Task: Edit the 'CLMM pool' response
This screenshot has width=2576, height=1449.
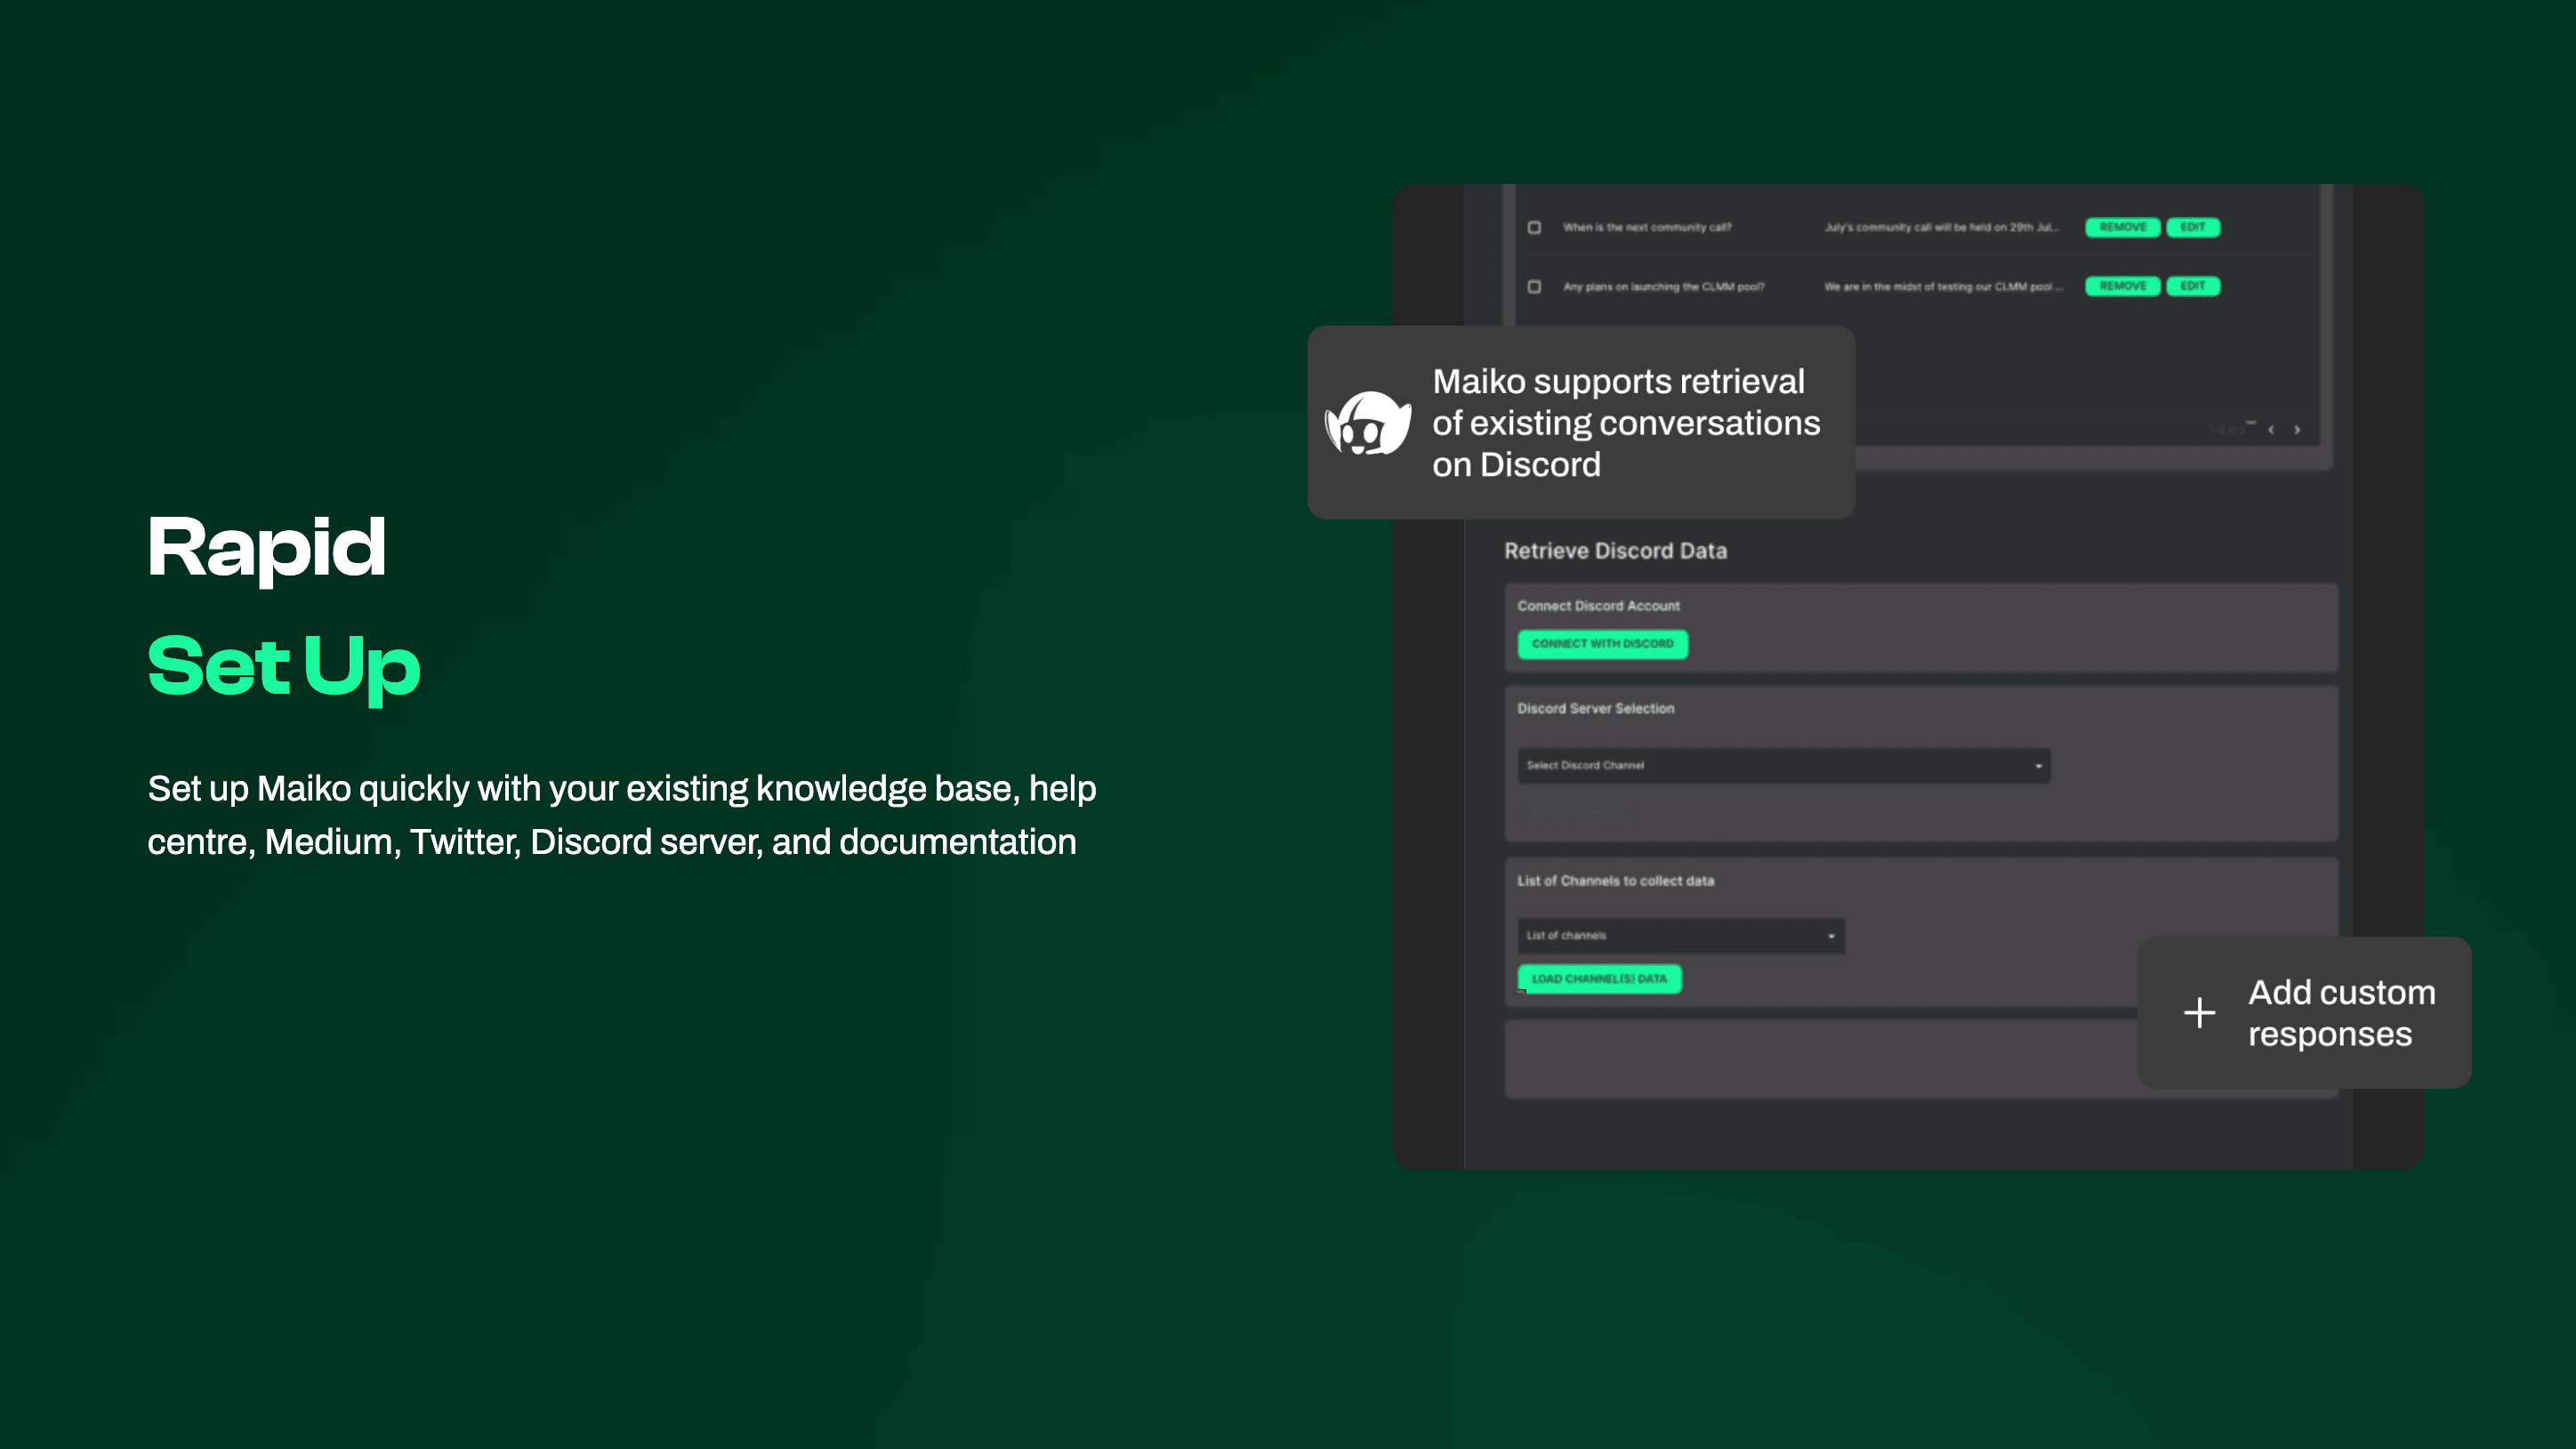Action: point(2192,286)
